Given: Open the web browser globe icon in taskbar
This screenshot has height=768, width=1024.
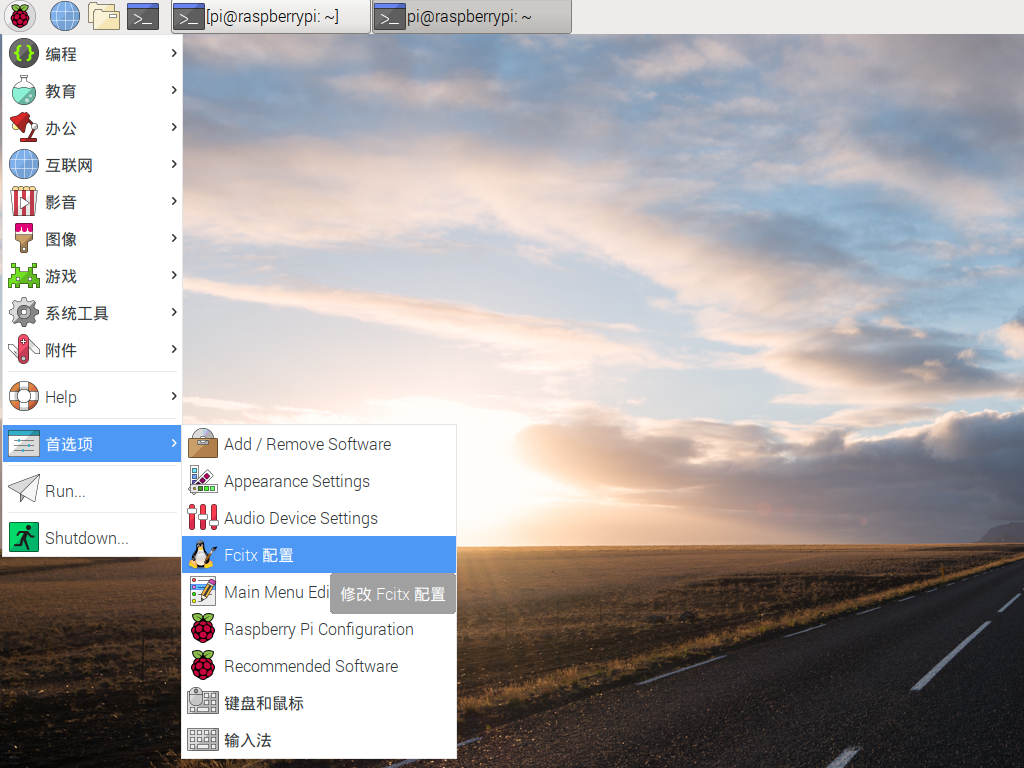Looking at the screenshot, I should click(x=65, y=16).
